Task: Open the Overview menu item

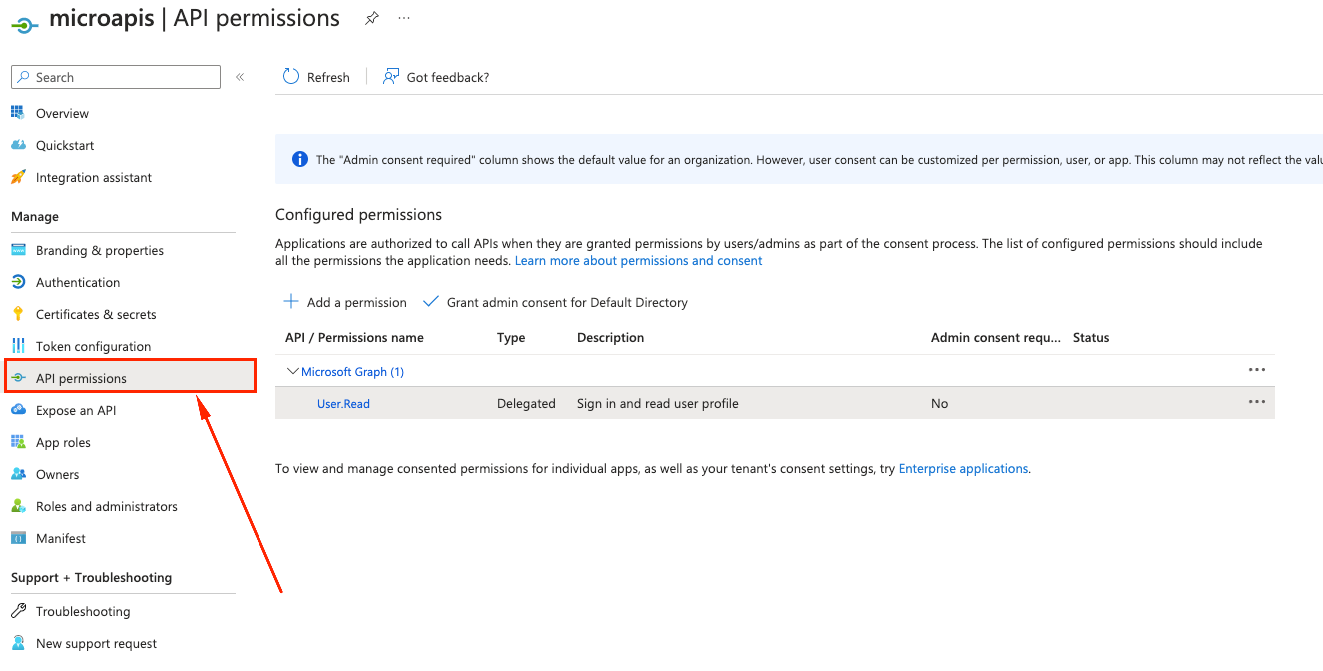Action: point(62,113)
